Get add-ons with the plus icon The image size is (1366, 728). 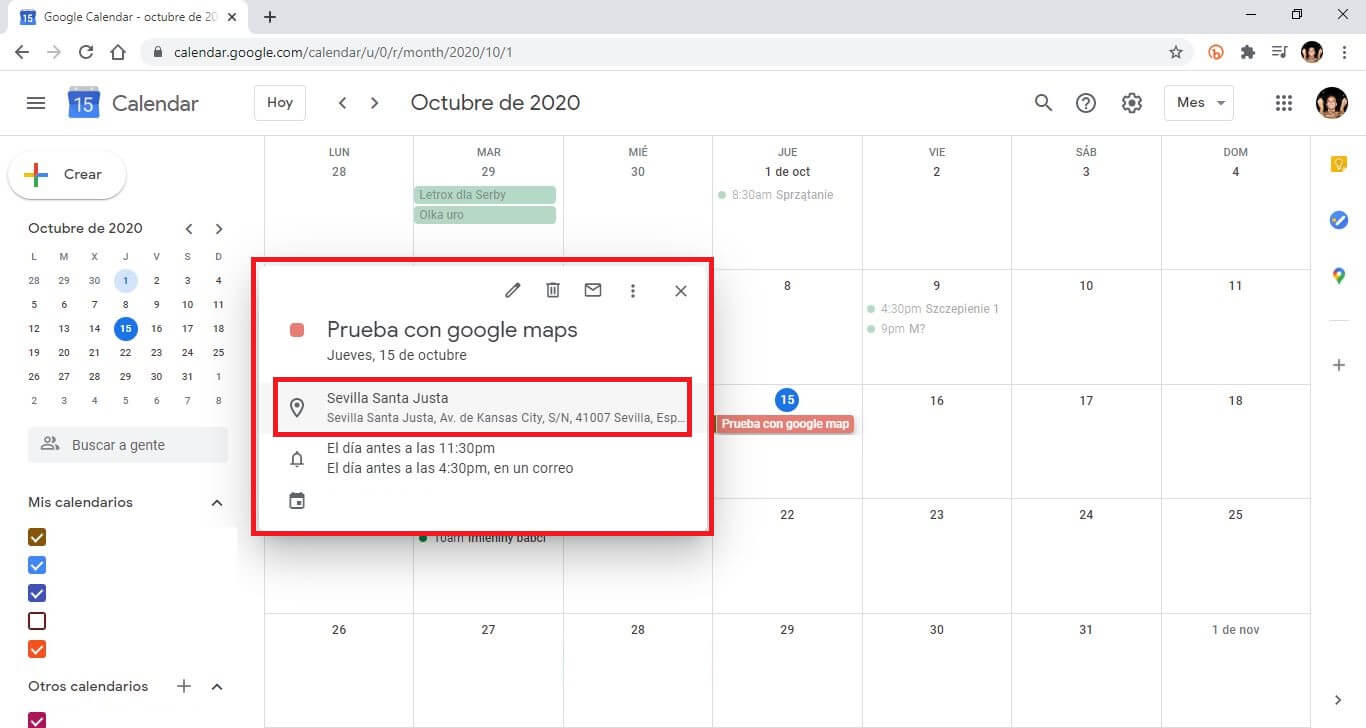pyautogui.click(x=1339, y=365)
